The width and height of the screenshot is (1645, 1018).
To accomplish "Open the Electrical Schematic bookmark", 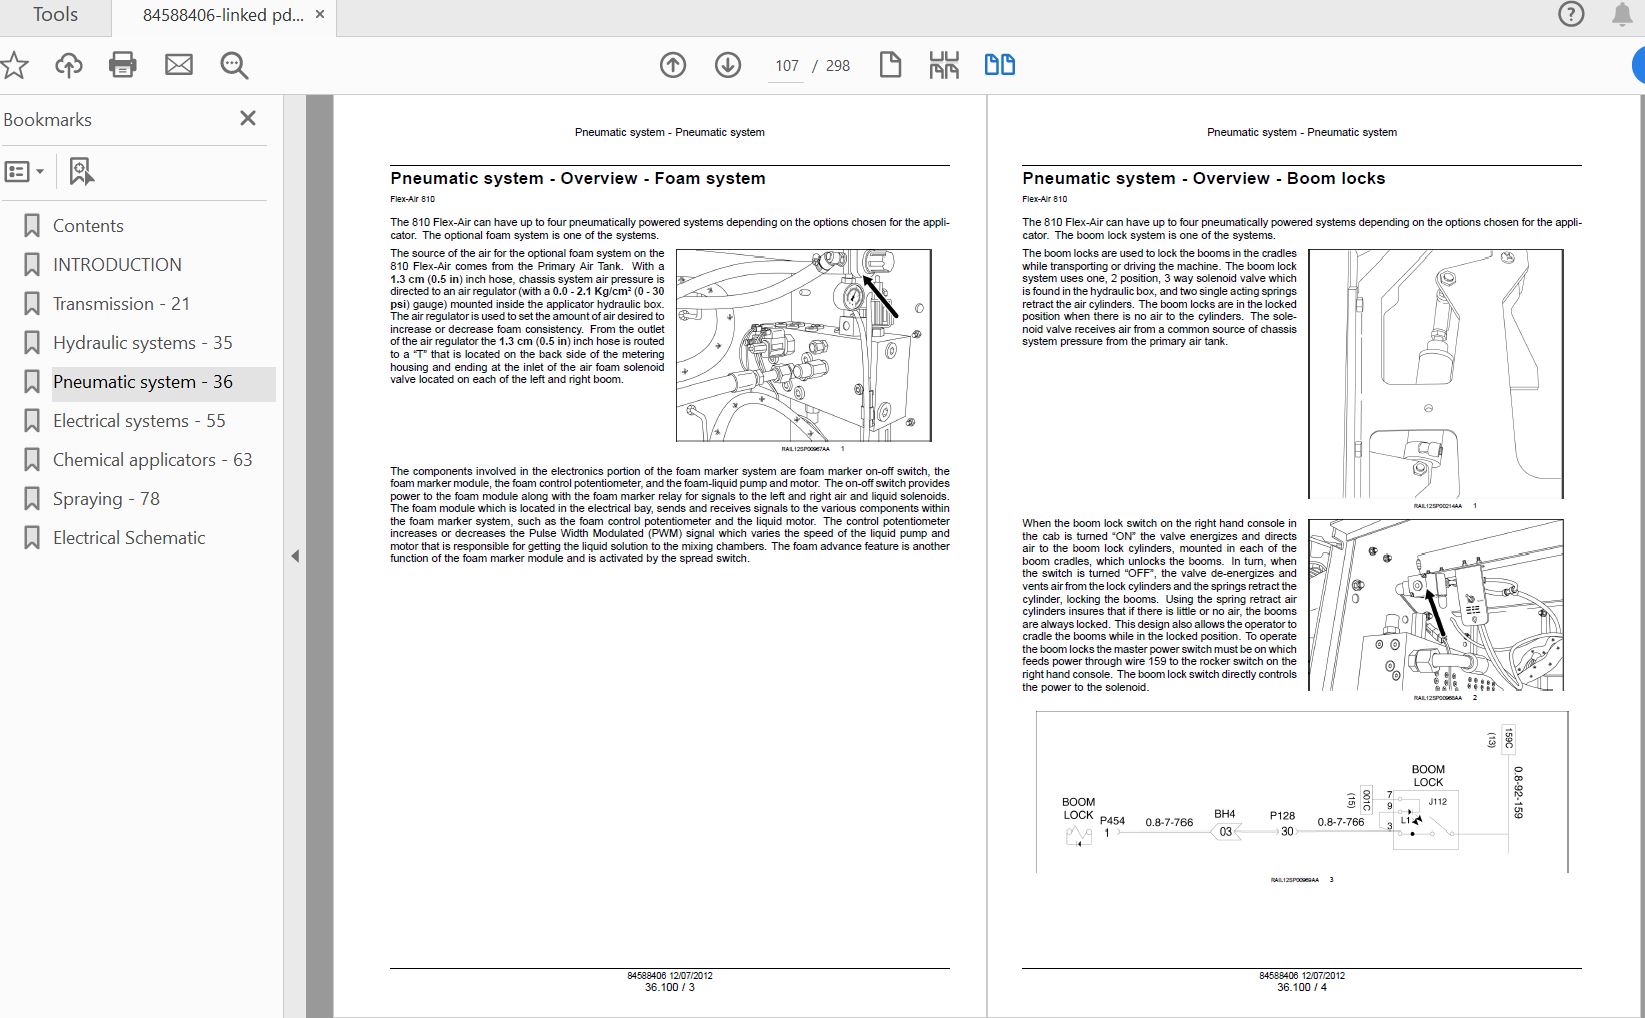I will 128,538.
